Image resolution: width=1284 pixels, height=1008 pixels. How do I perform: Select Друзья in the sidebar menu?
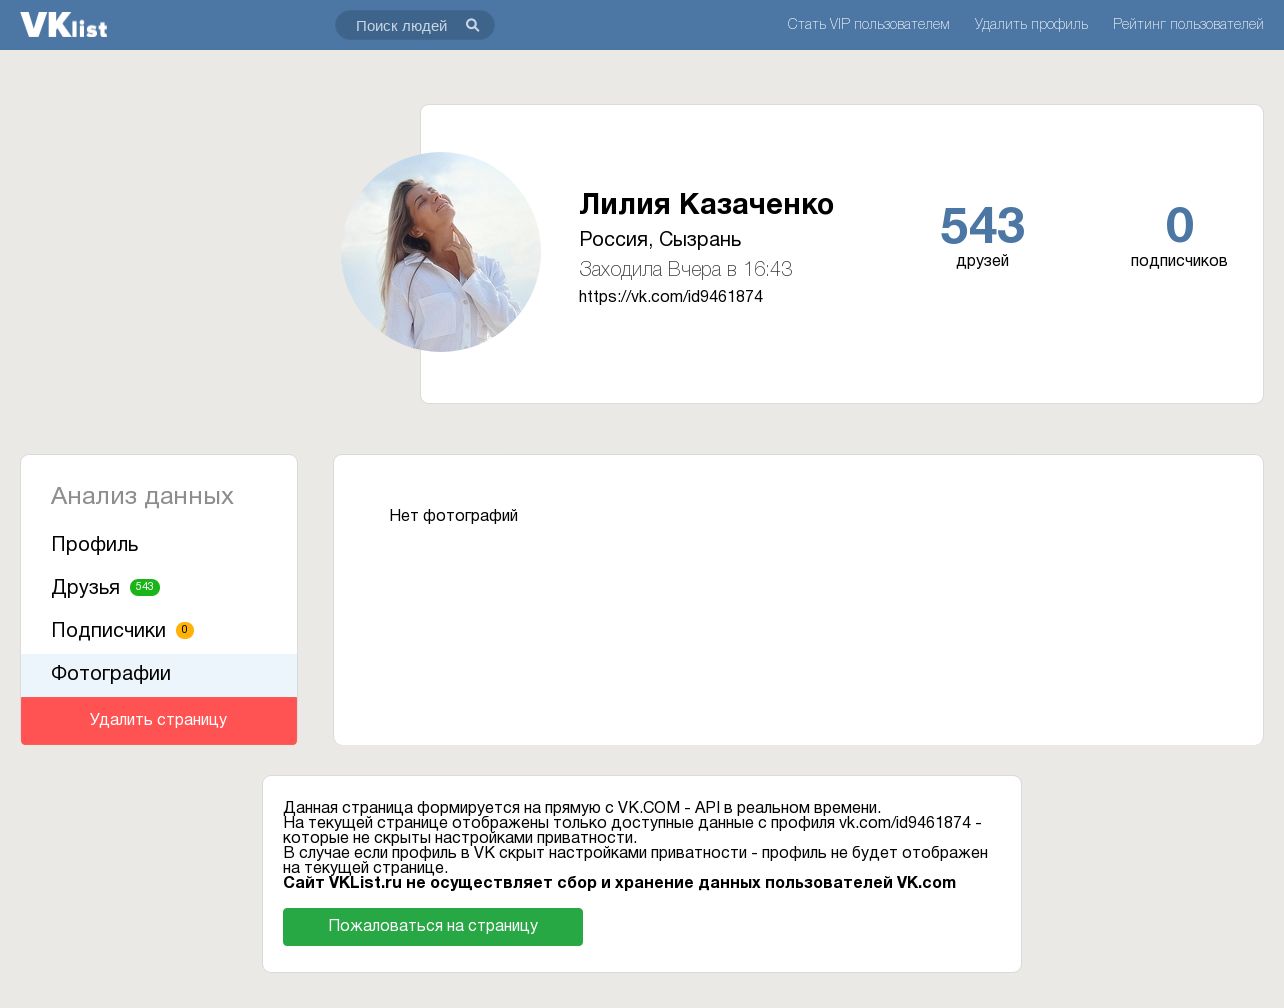159,588
